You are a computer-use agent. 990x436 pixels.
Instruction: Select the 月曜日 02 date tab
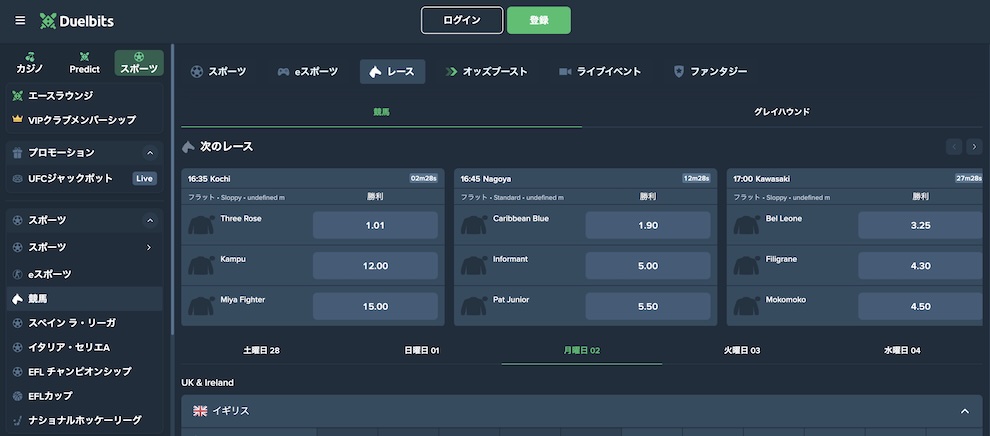(x=581, y=350)
